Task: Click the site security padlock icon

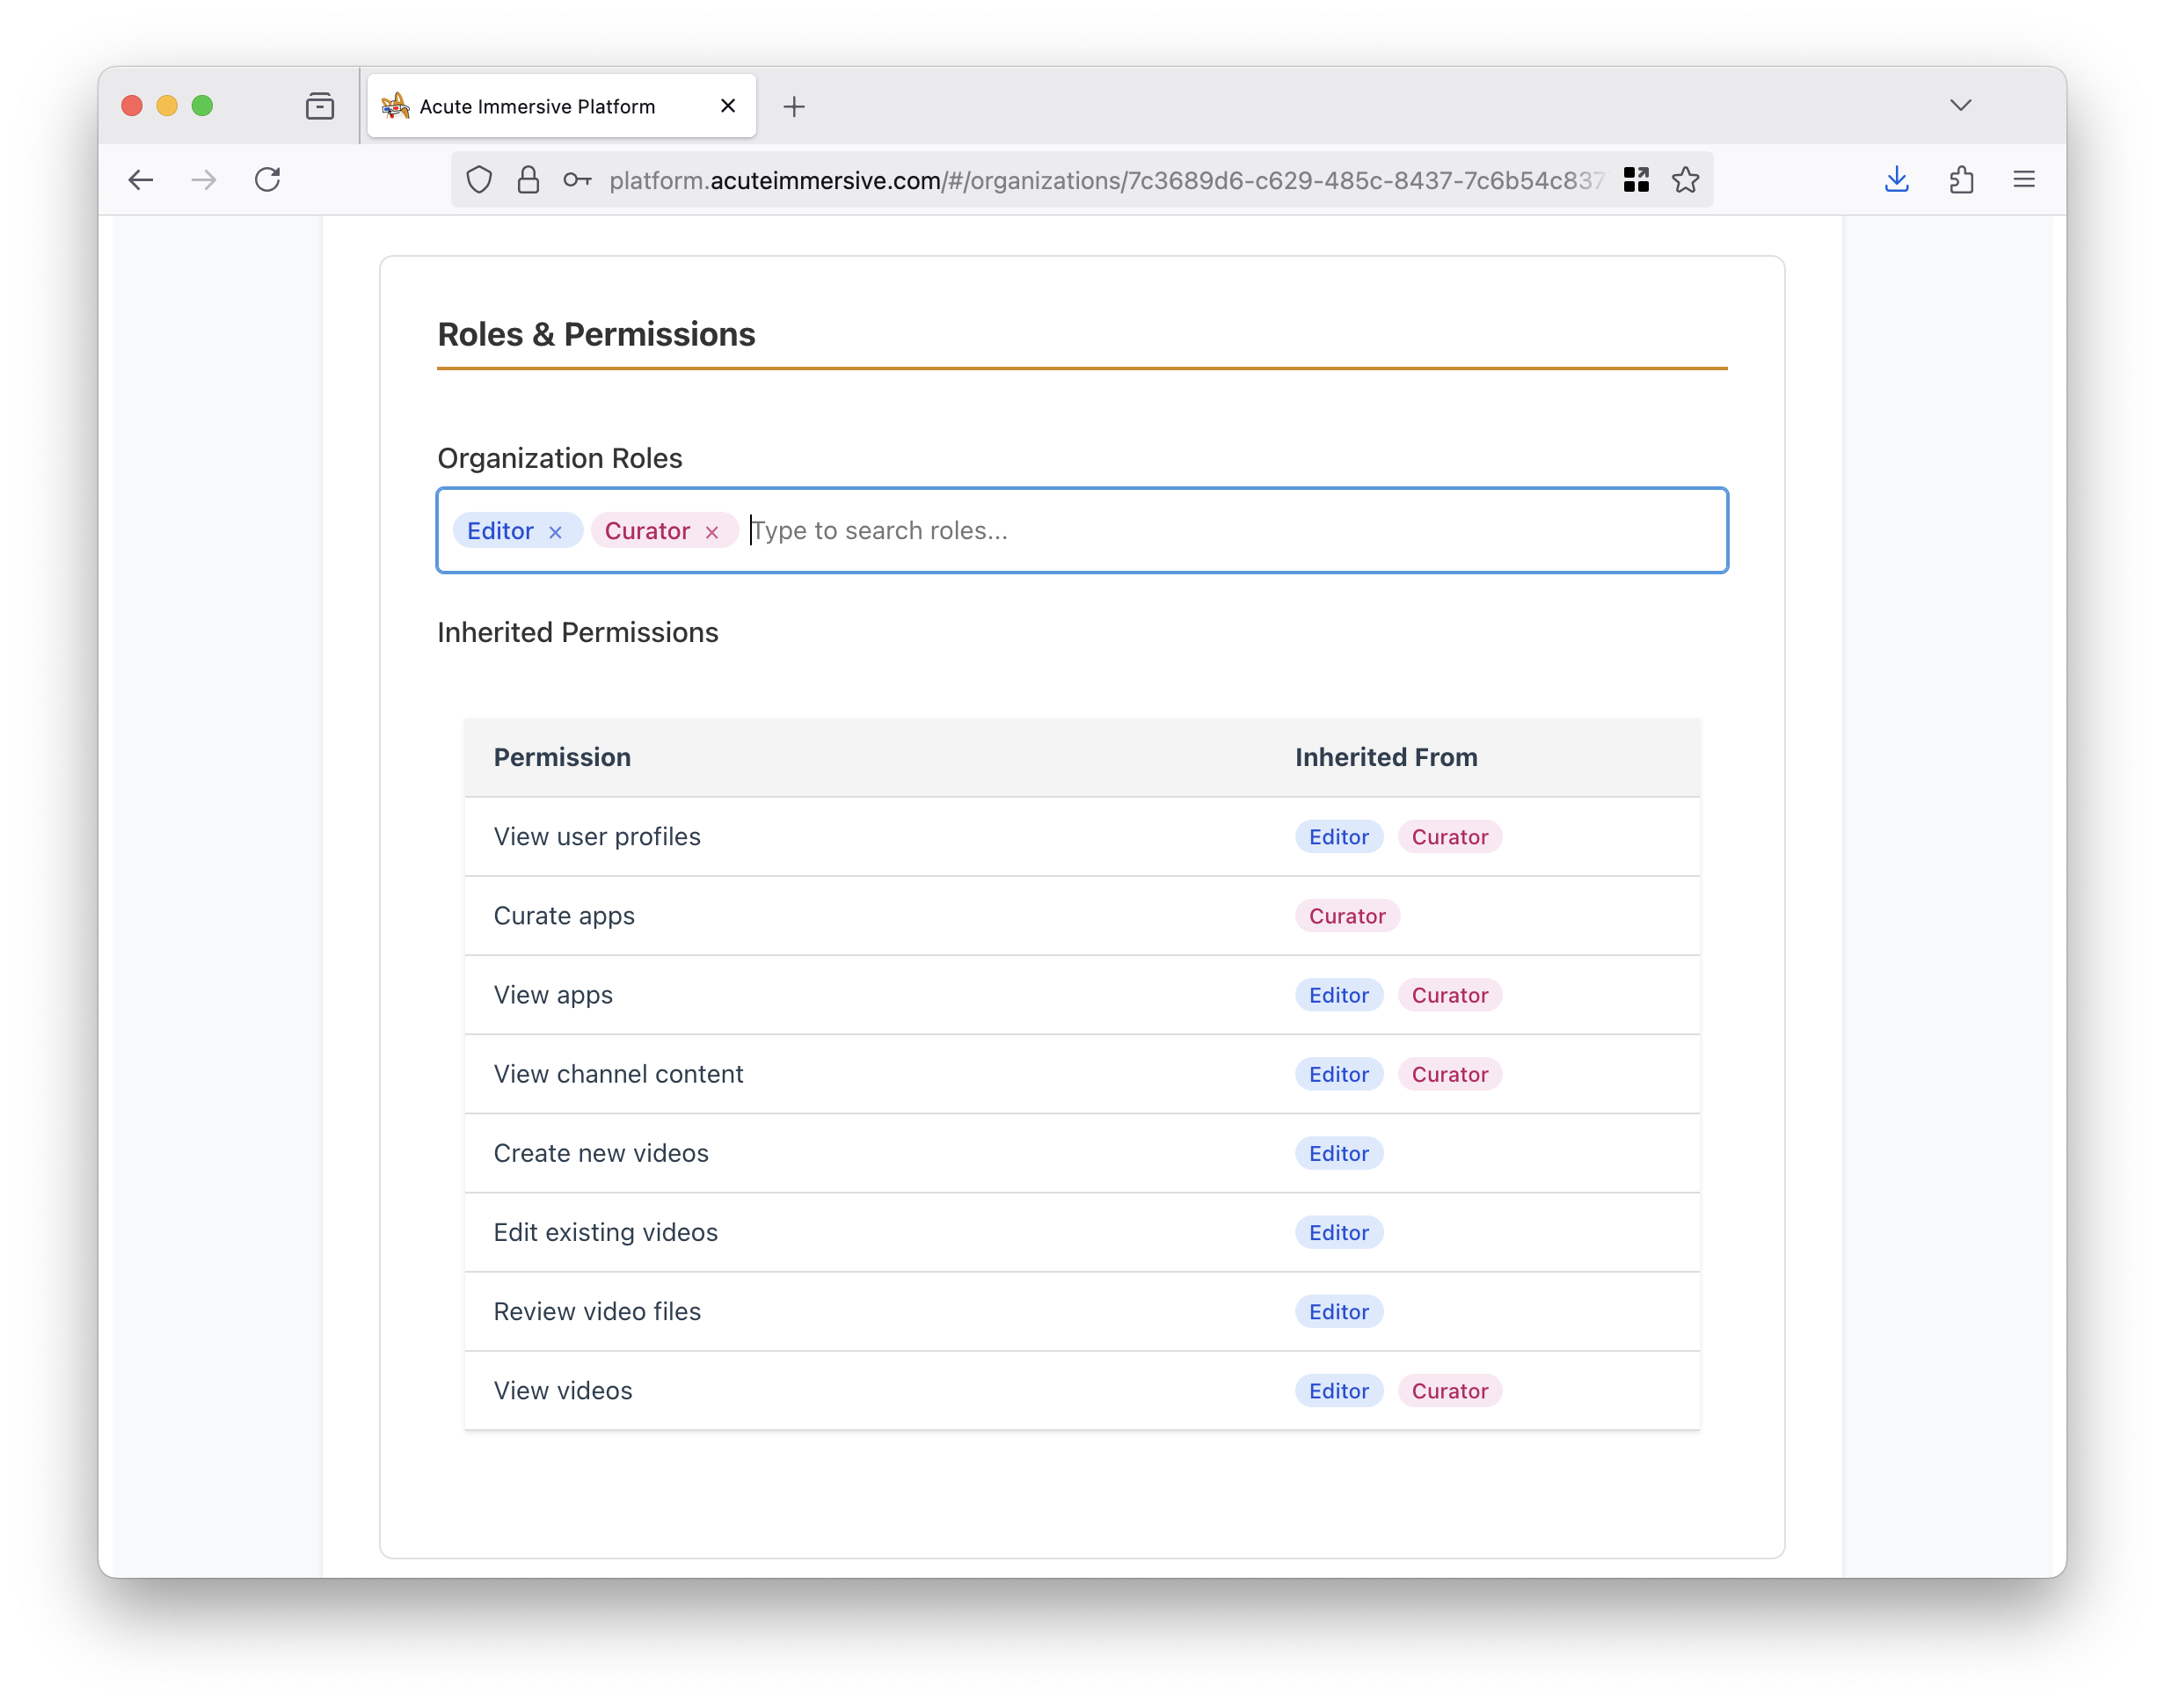Action: (x=528, y=180)
